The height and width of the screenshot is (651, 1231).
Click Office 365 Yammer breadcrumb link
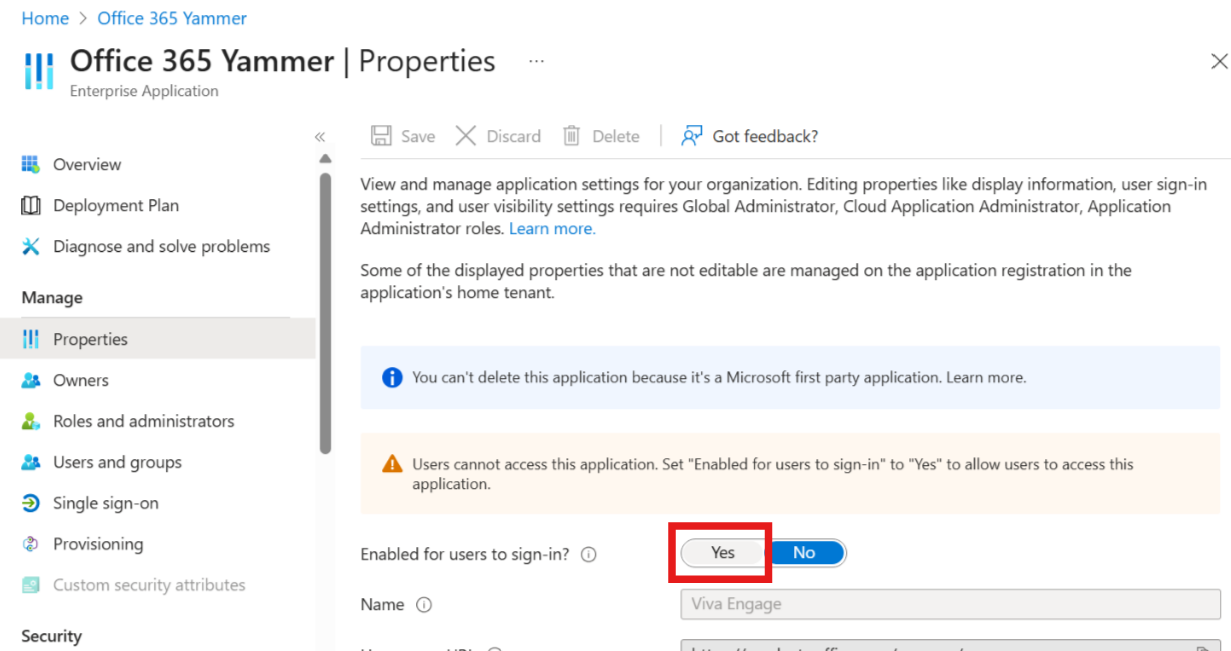[172, 18]
